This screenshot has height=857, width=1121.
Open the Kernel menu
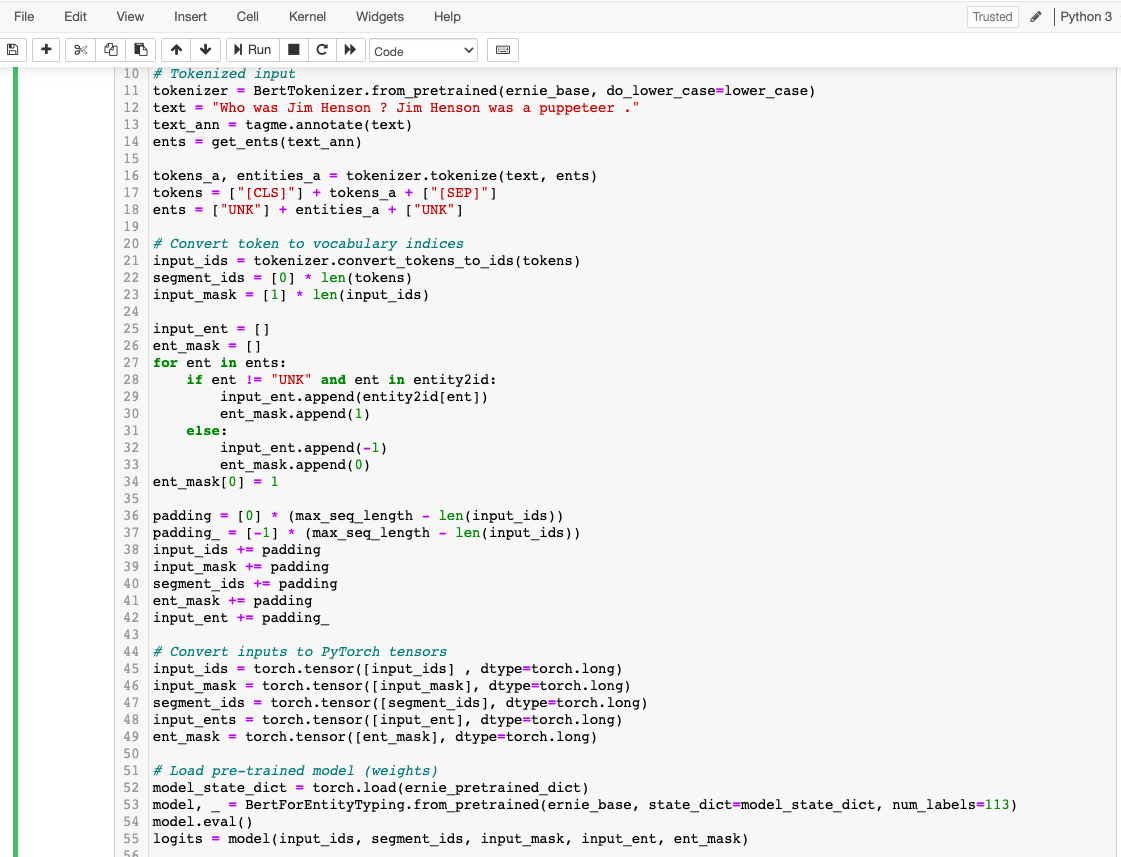pos(307,16)
